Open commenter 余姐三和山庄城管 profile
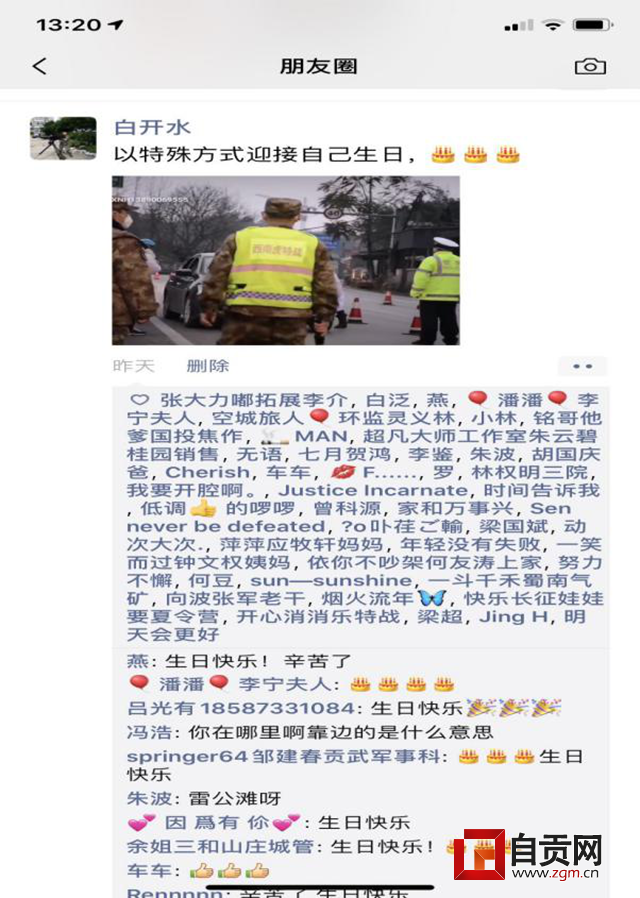 tap(220, 846)
